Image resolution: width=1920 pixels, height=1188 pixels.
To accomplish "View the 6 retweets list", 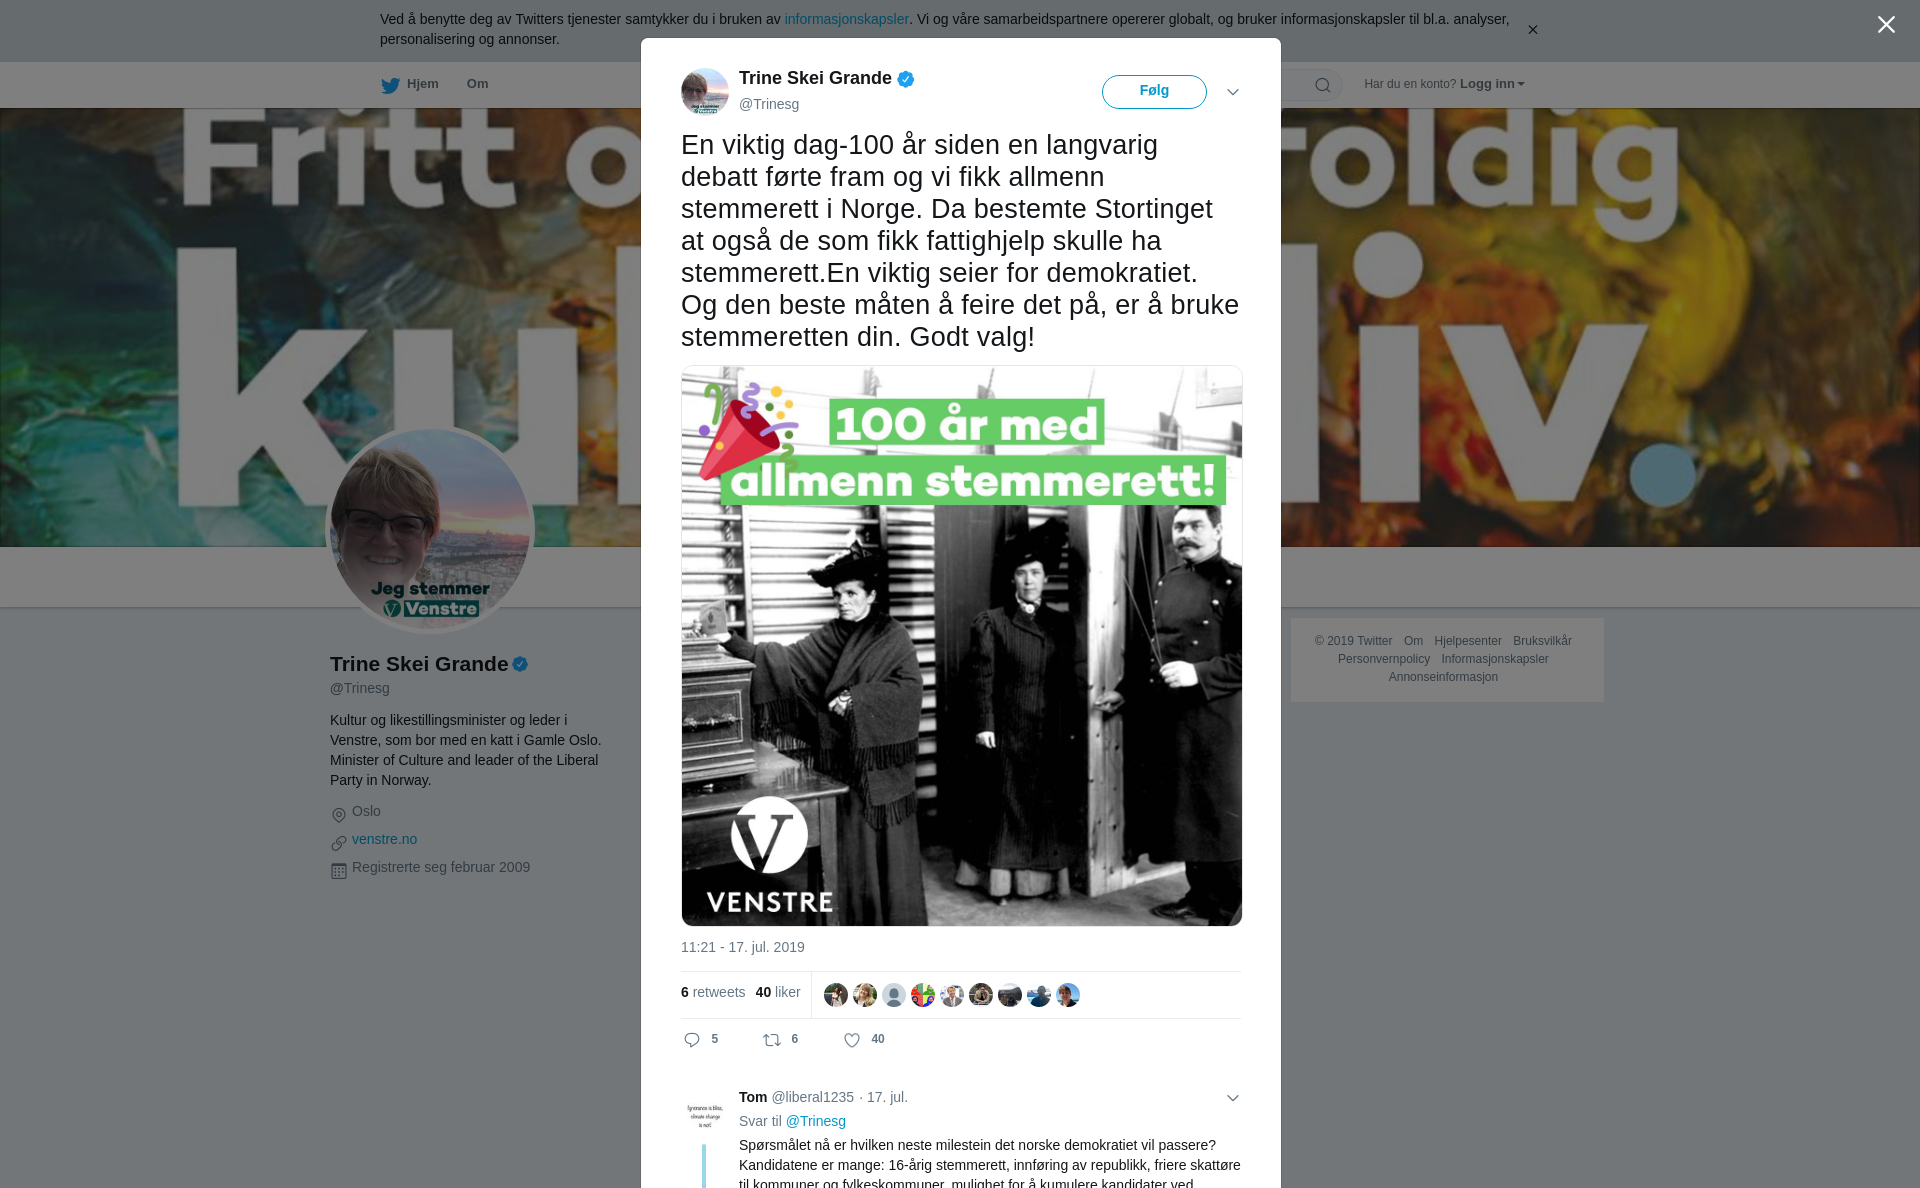I will click(713, 992).
